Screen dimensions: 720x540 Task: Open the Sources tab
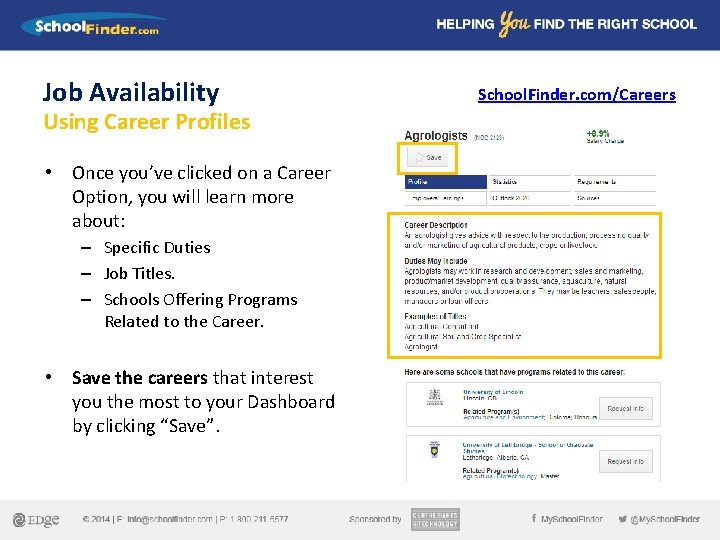[614, 198]
